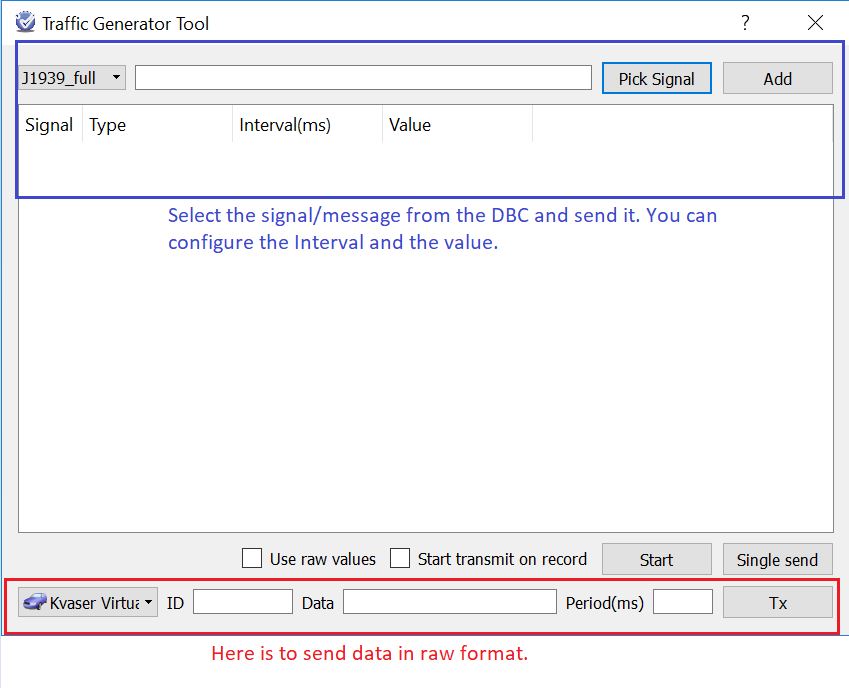Click the Traffic Generator Tool title icon
Image resolution: width=849 pixels, height=688 pixels.
pyautogui.click(x=25, y=23)
